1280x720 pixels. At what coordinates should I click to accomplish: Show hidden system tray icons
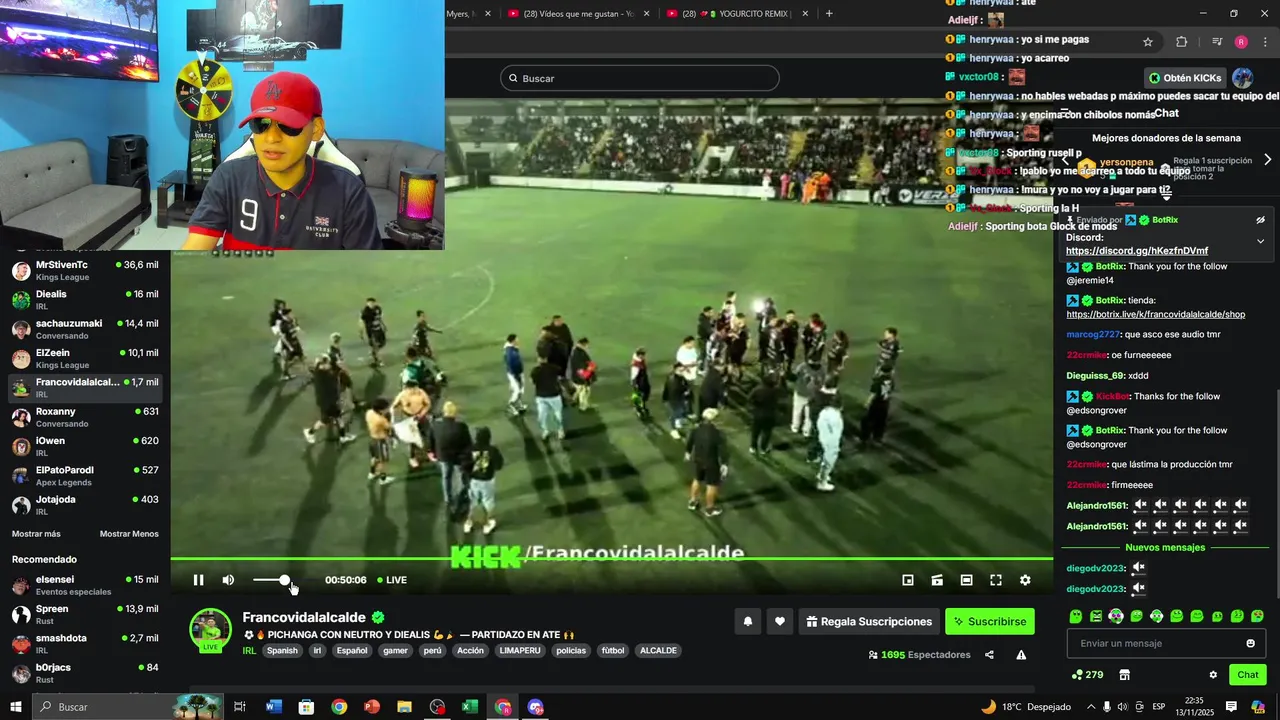[x=1091, y=707]
